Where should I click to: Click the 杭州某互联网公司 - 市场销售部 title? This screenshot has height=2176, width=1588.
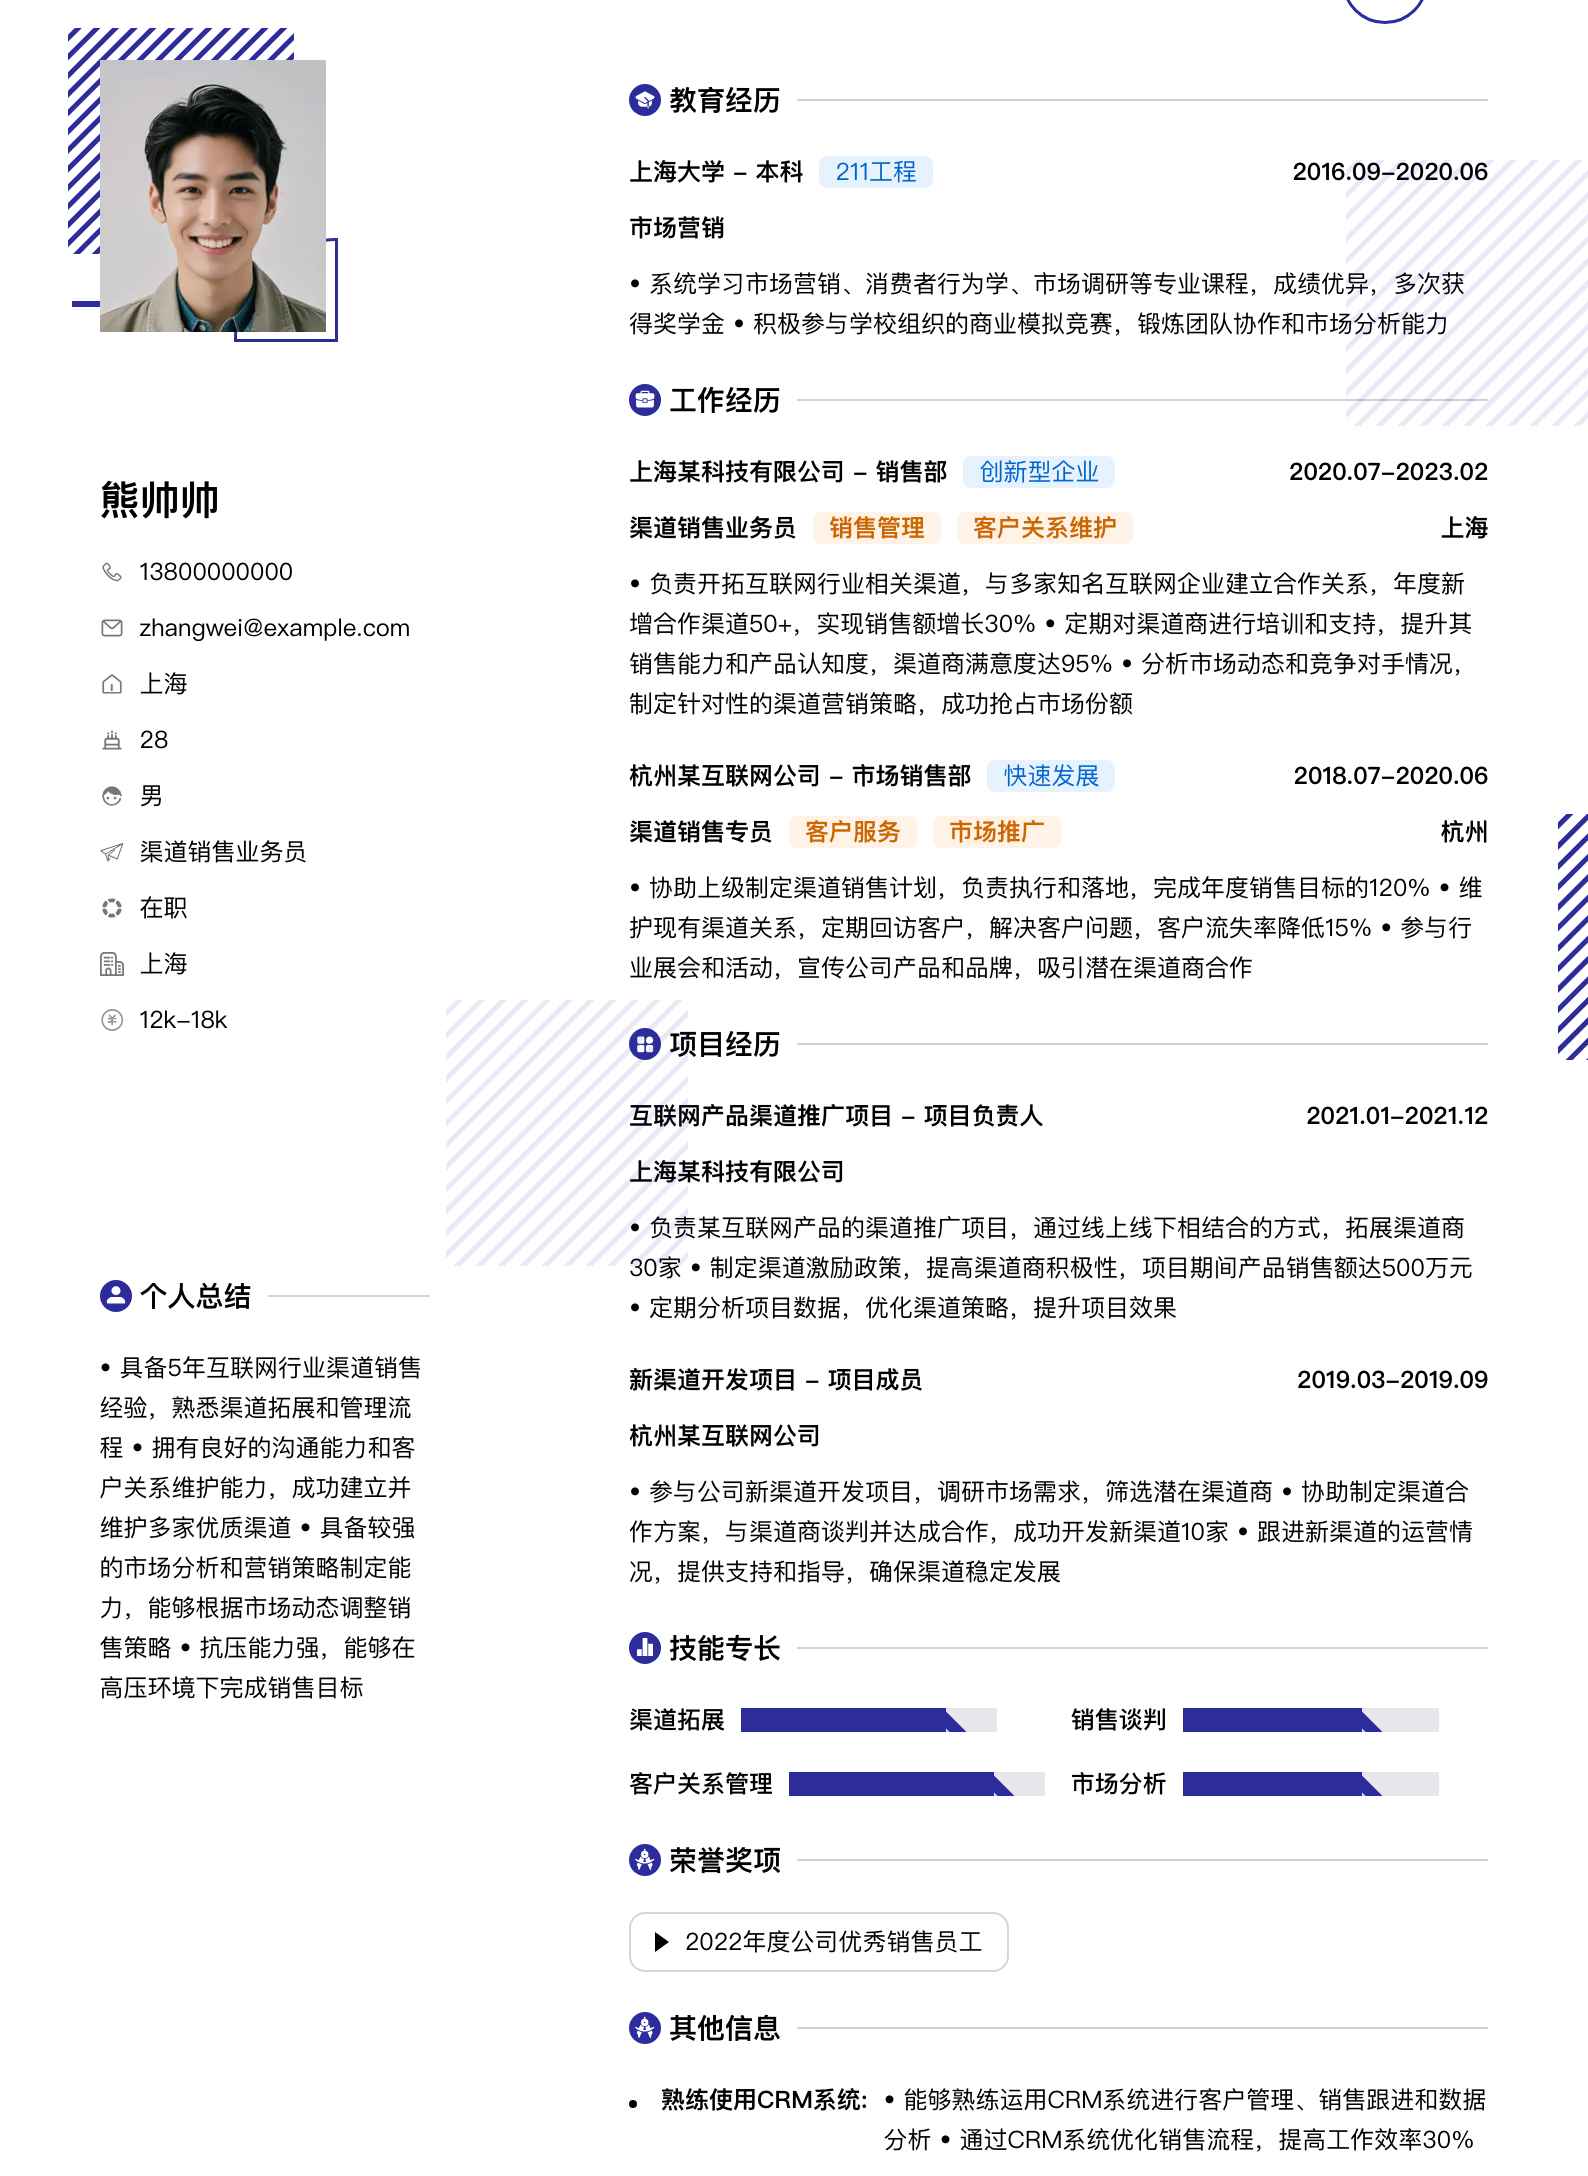click(x=800, y=776)
